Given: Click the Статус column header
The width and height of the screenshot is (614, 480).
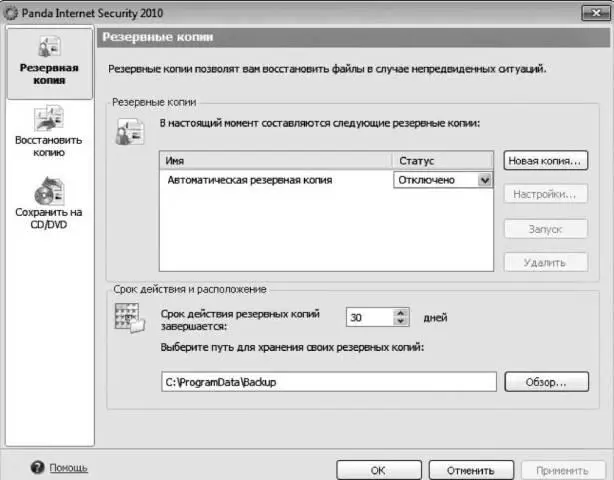Looking at the screenshot, I should (x=442, y=161).
